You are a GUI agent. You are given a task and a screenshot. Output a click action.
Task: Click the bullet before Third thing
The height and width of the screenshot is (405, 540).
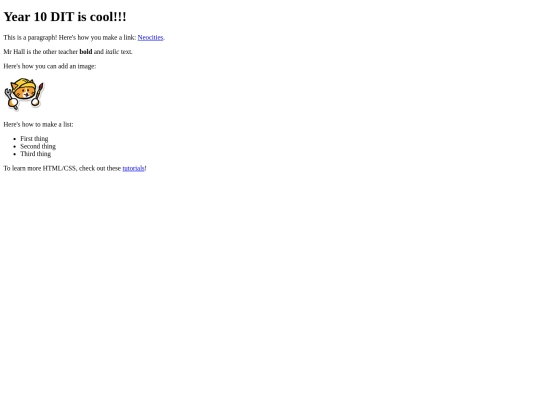[x=14, y=154]
